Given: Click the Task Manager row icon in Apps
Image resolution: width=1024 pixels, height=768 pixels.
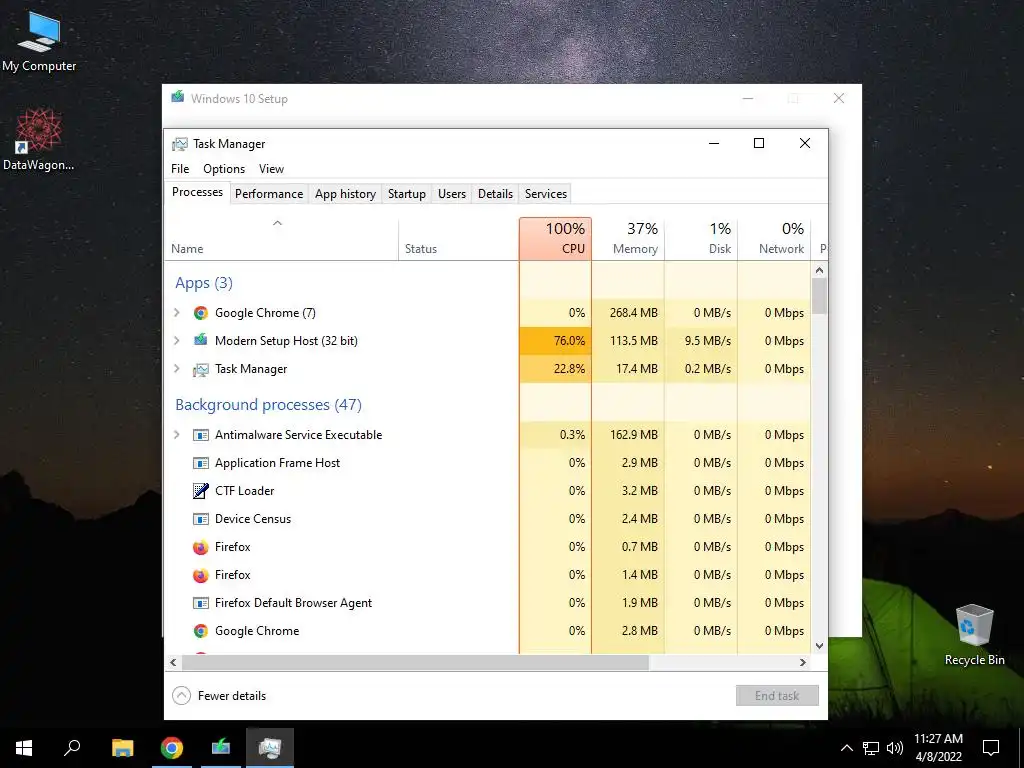Looking at the screenshot, I should [200, 369].
